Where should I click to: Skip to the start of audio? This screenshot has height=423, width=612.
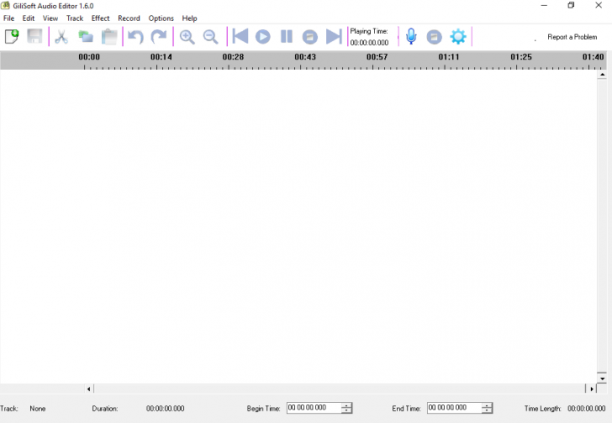[240, 36]
